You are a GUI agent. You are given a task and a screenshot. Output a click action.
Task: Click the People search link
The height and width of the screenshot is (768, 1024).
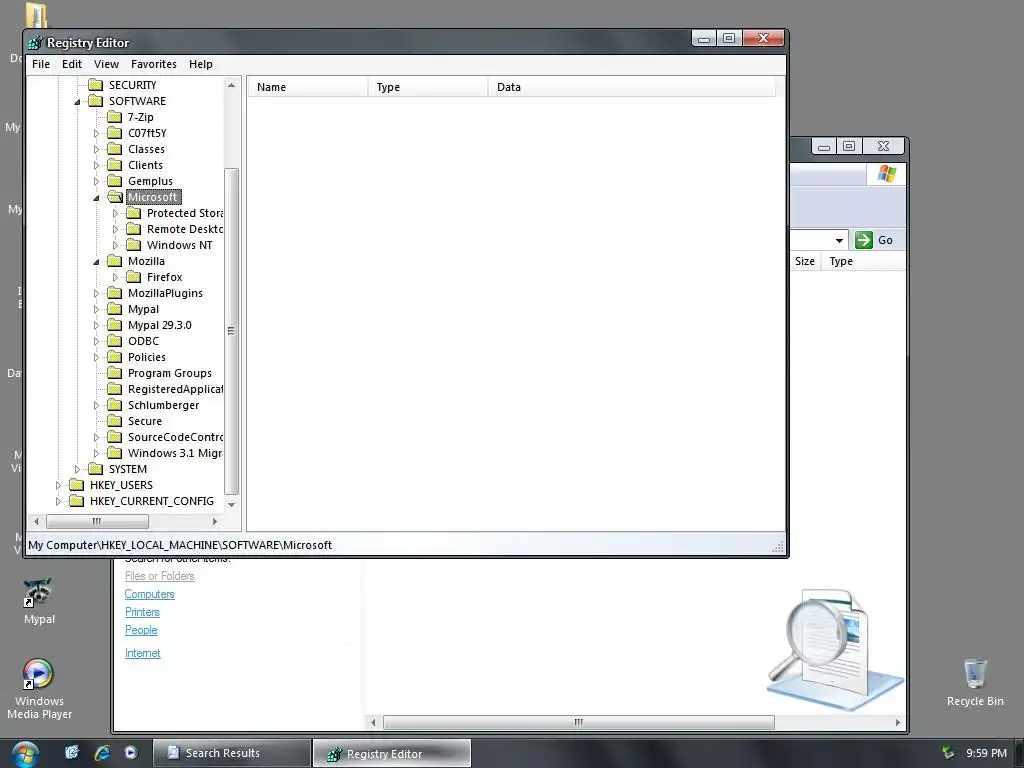[x=141, y=630]
